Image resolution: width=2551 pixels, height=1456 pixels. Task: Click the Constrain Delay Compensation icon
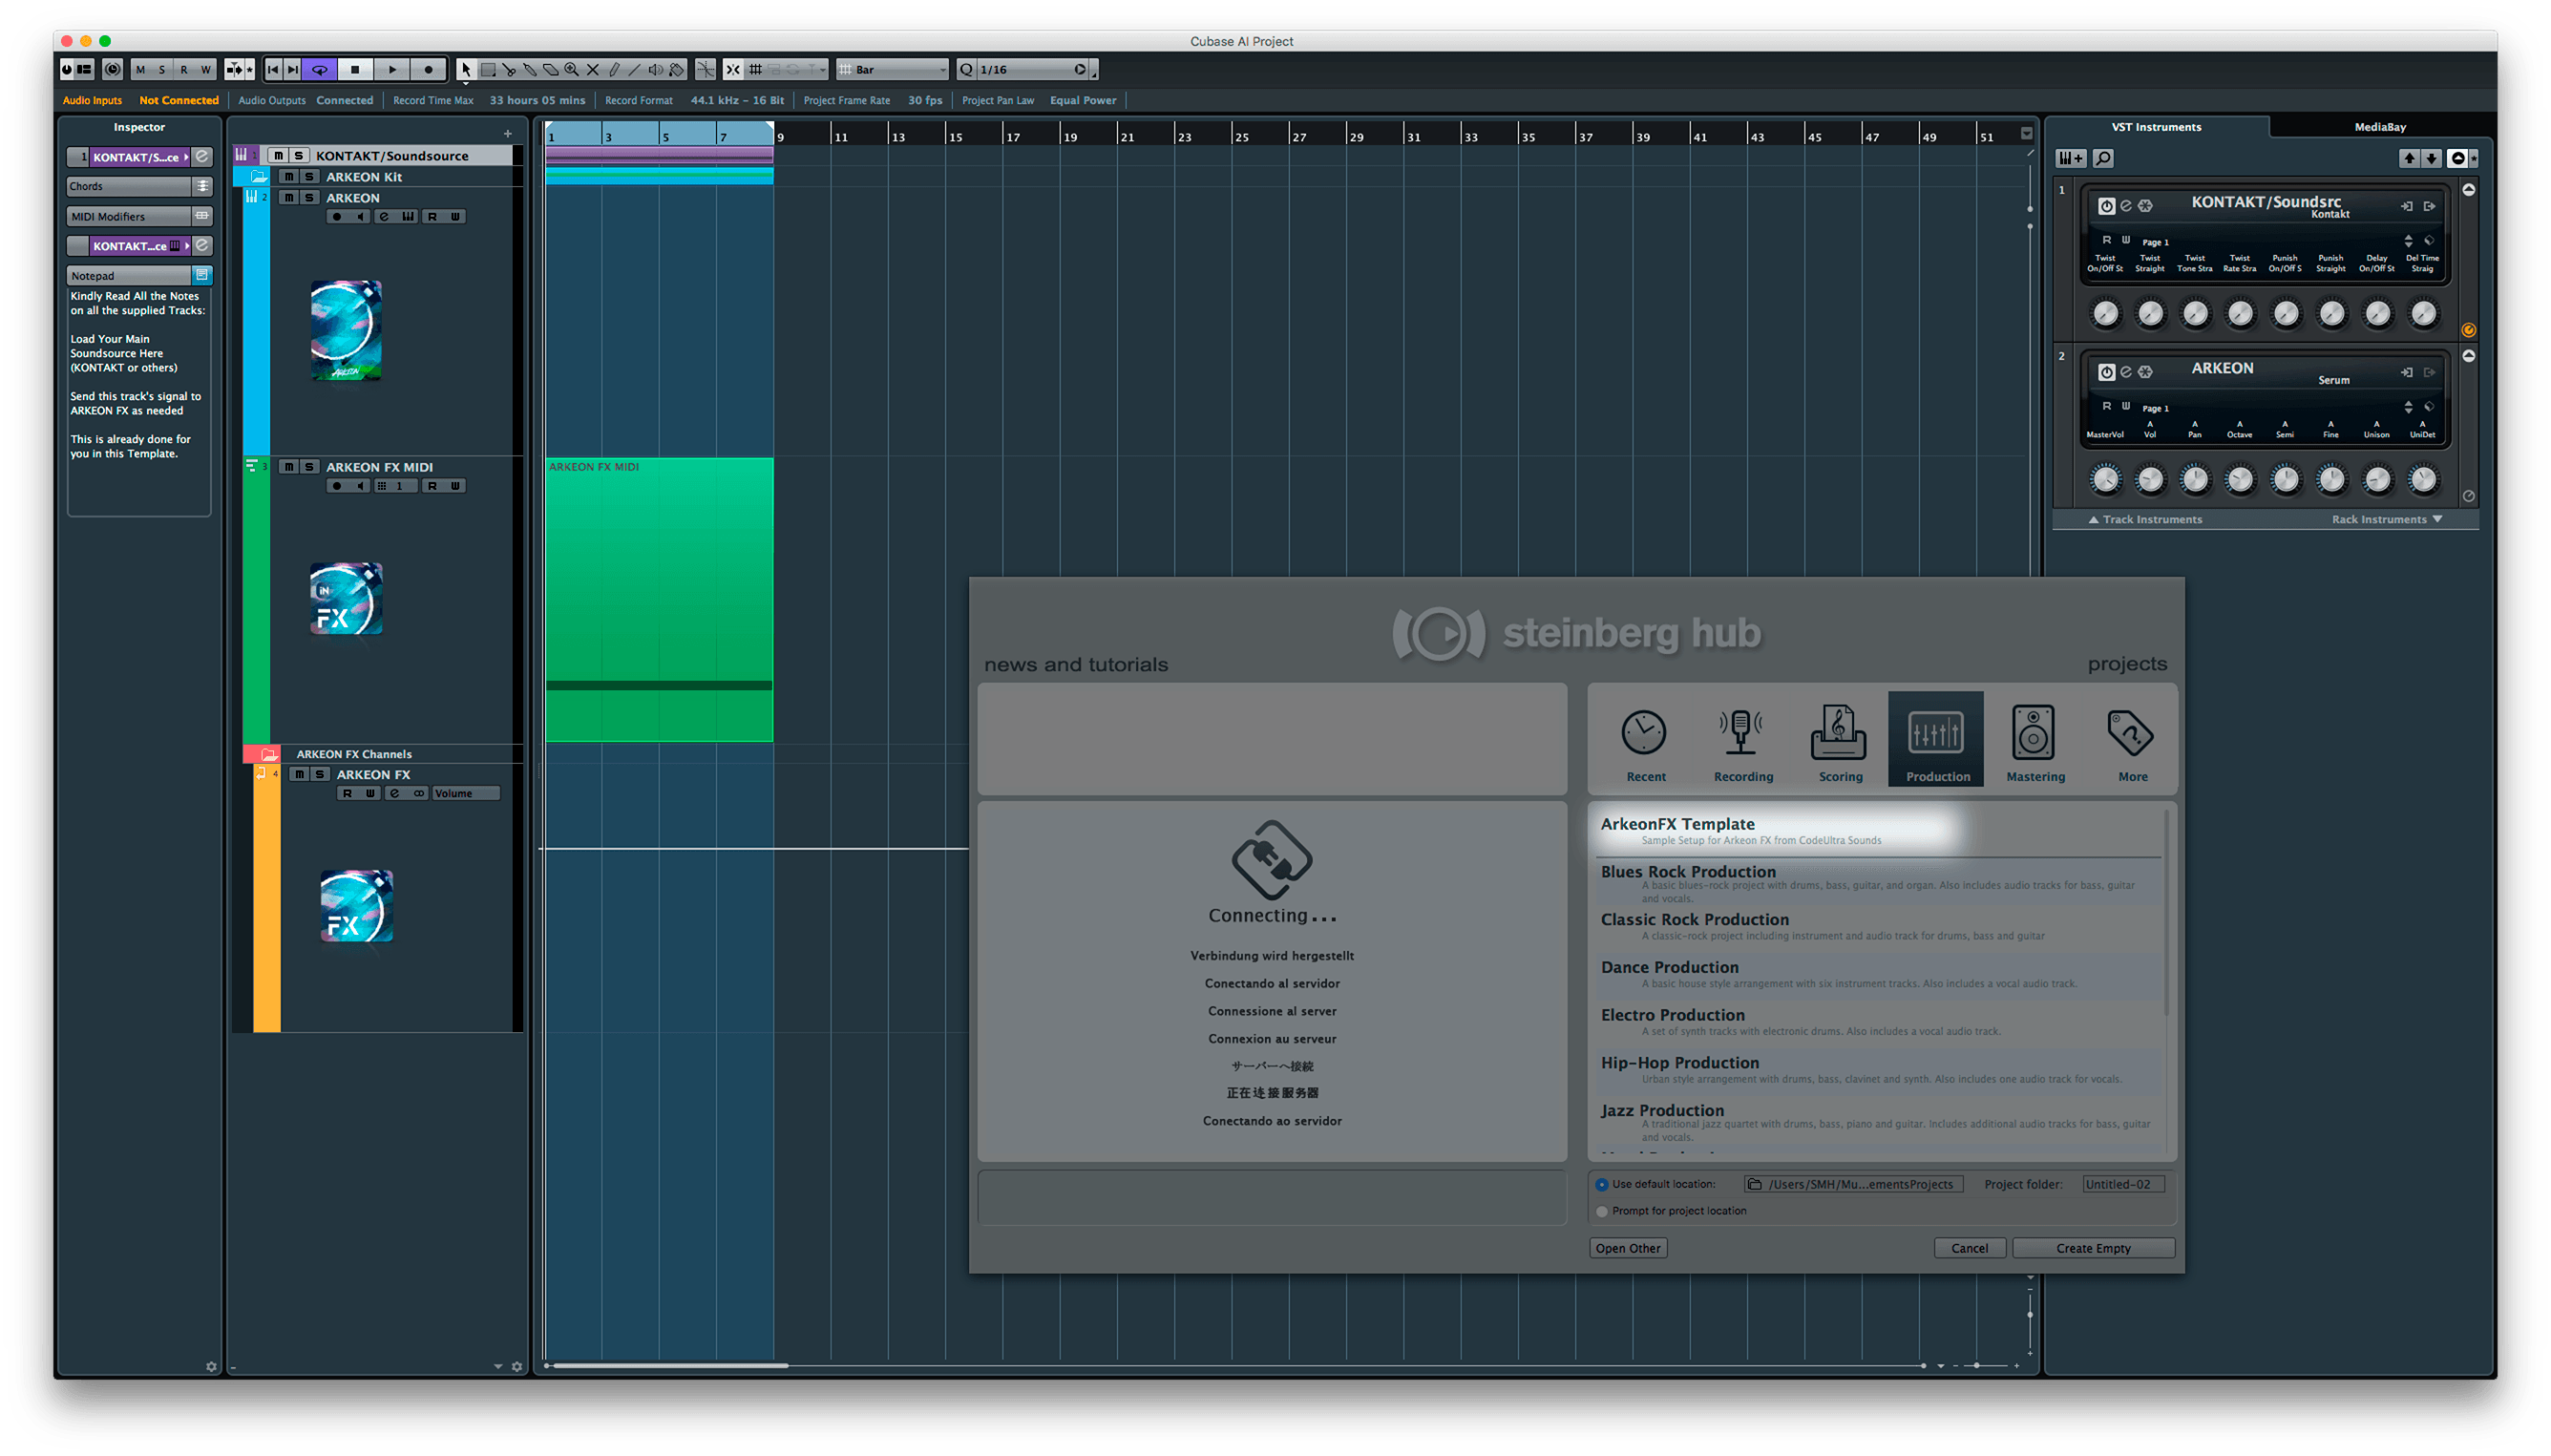112,69
